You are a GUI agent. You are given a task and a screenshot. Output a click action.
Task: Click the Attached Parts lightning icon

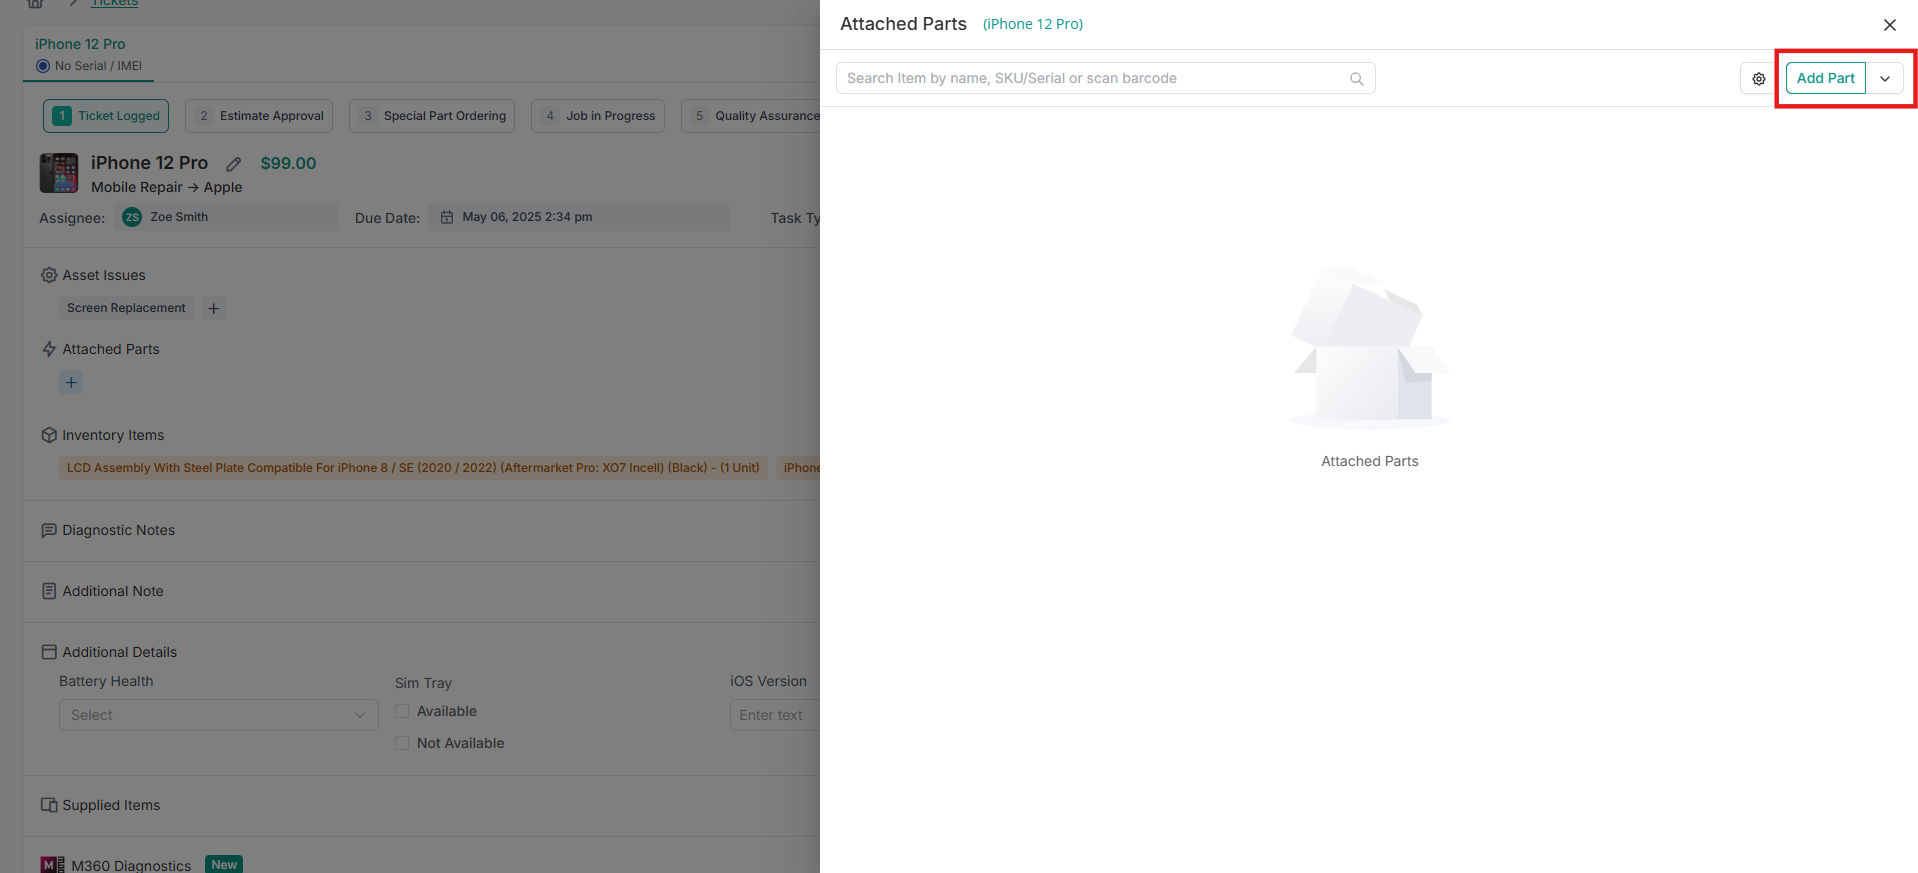click(49, 349)
